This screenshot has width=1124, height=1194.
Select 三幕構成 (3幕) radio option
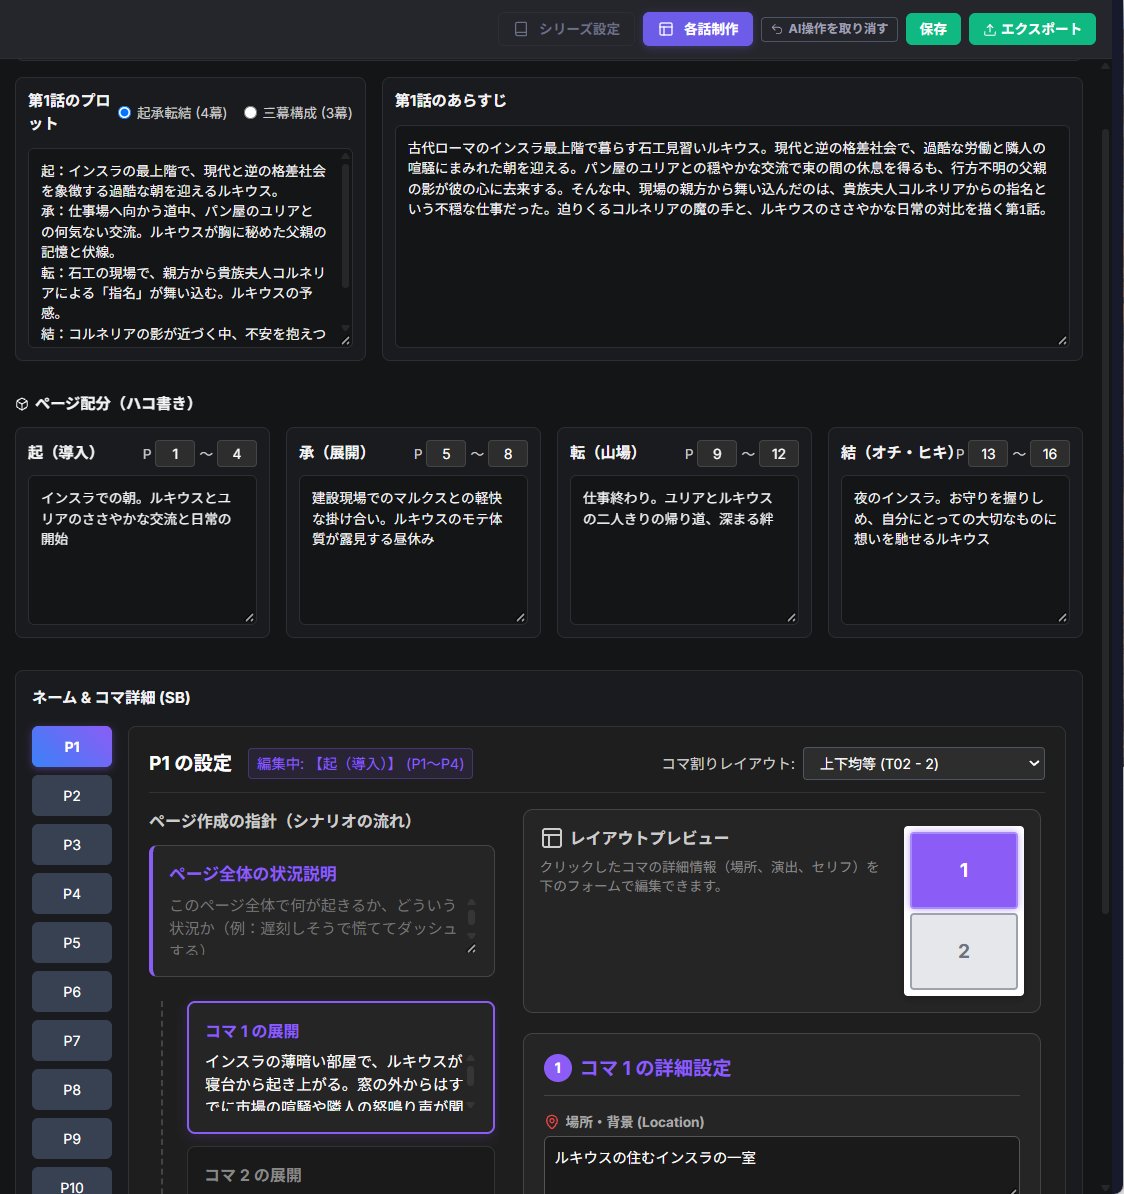click(250, 113)
